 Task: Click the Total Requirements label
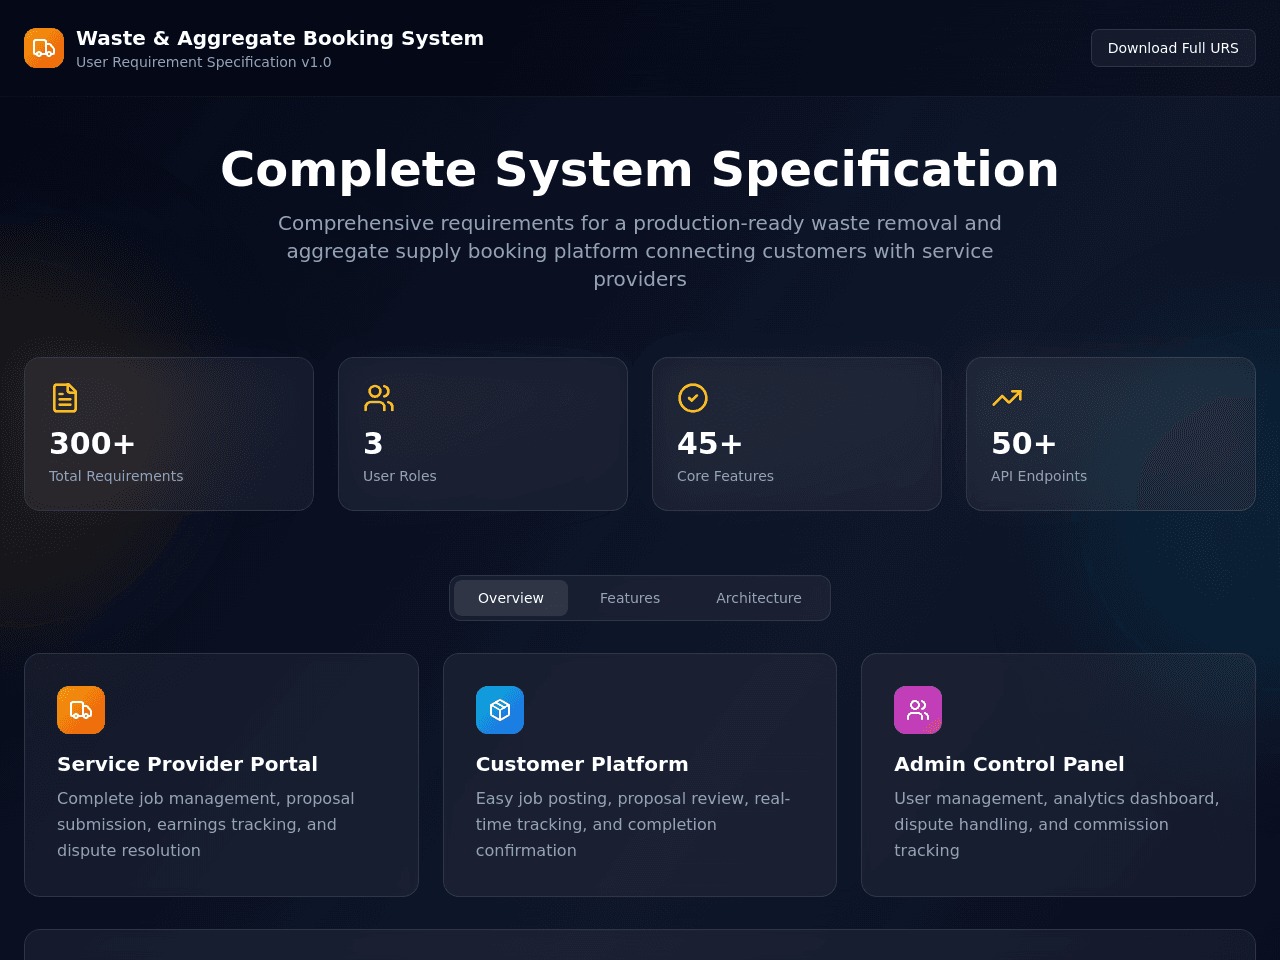point(116,476)
